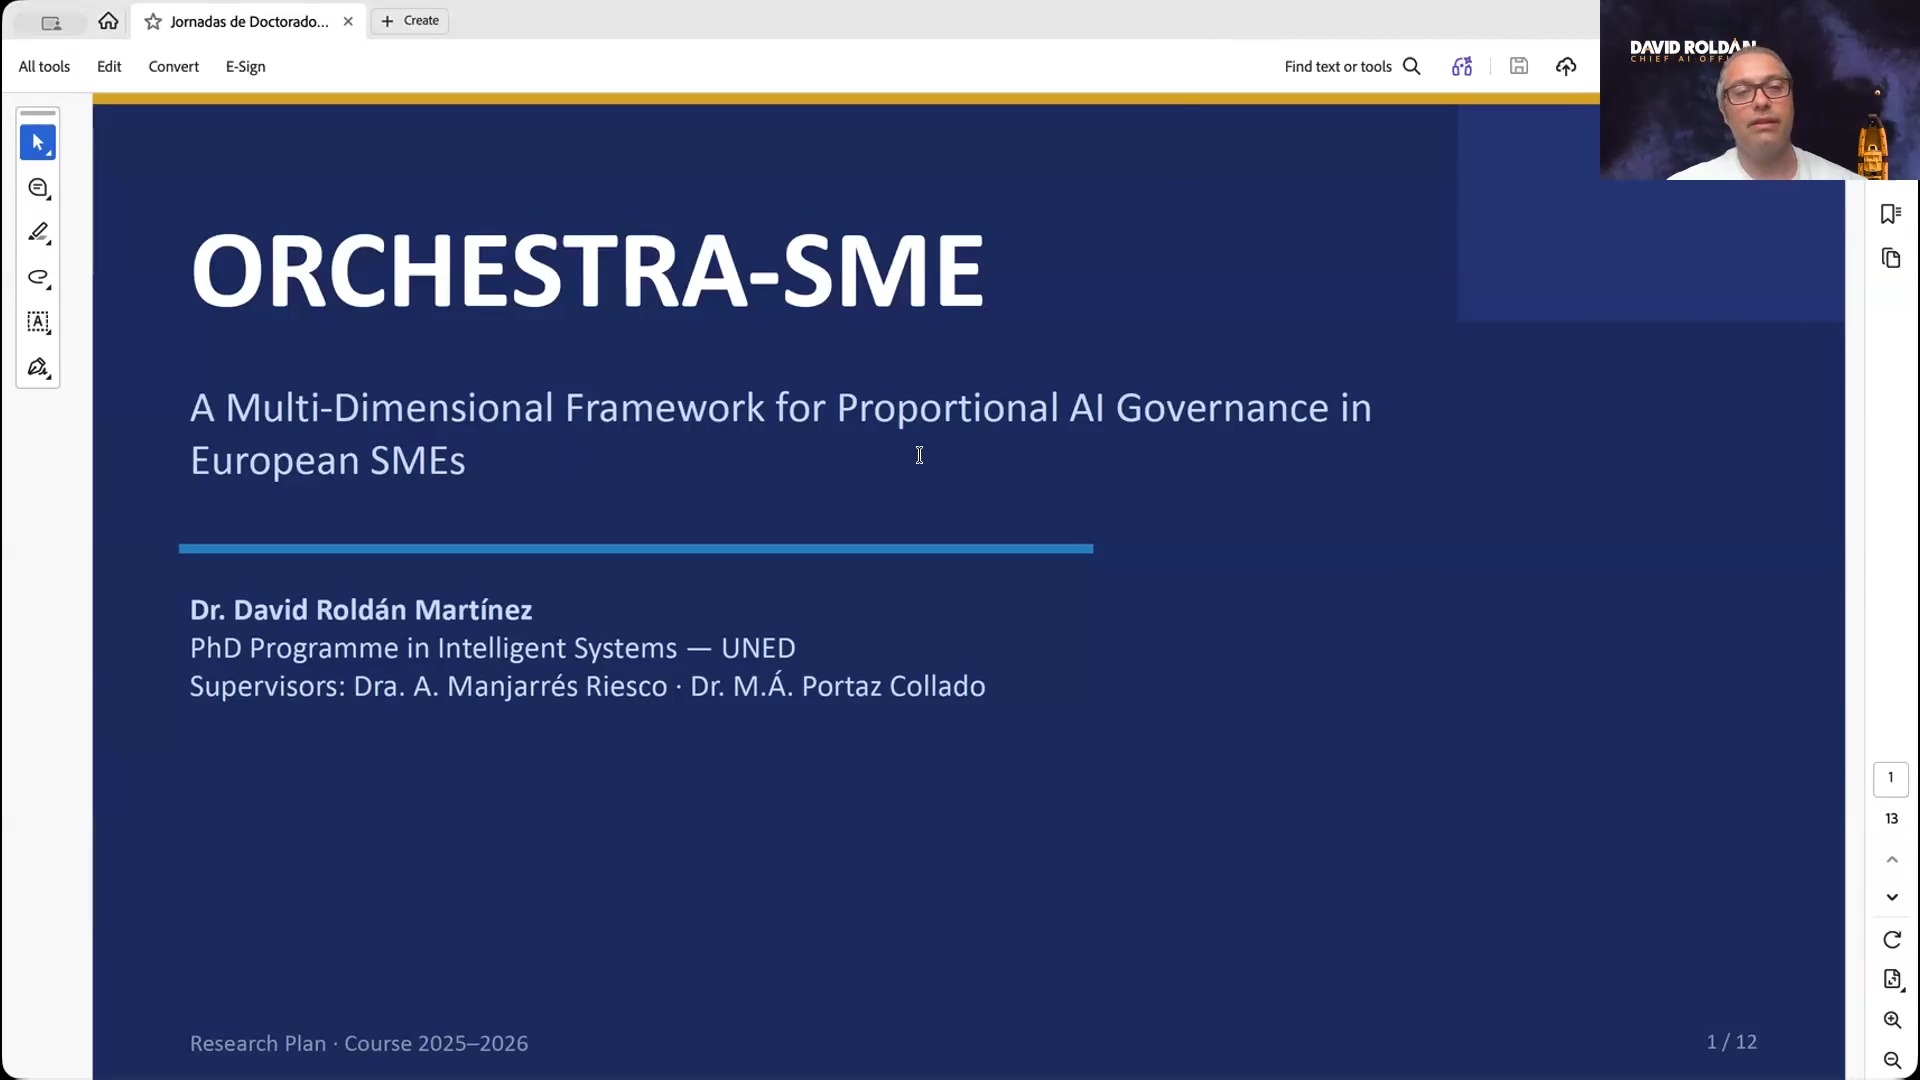The width and height of the screenshot is (1920, 1080).
Task: Click the speaker webcam thumbnail
Action: [1760, 90]
